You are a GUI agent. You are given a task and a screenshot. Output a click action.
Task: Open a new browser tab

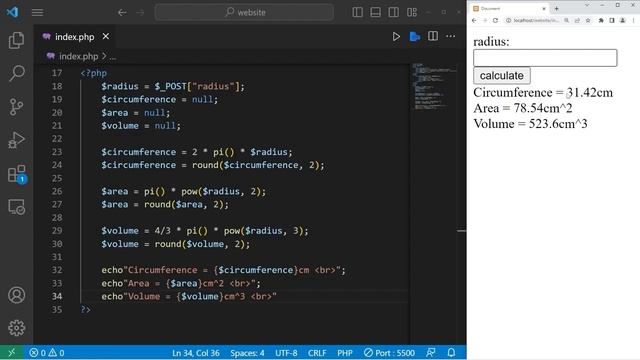[x=556, y=9]
